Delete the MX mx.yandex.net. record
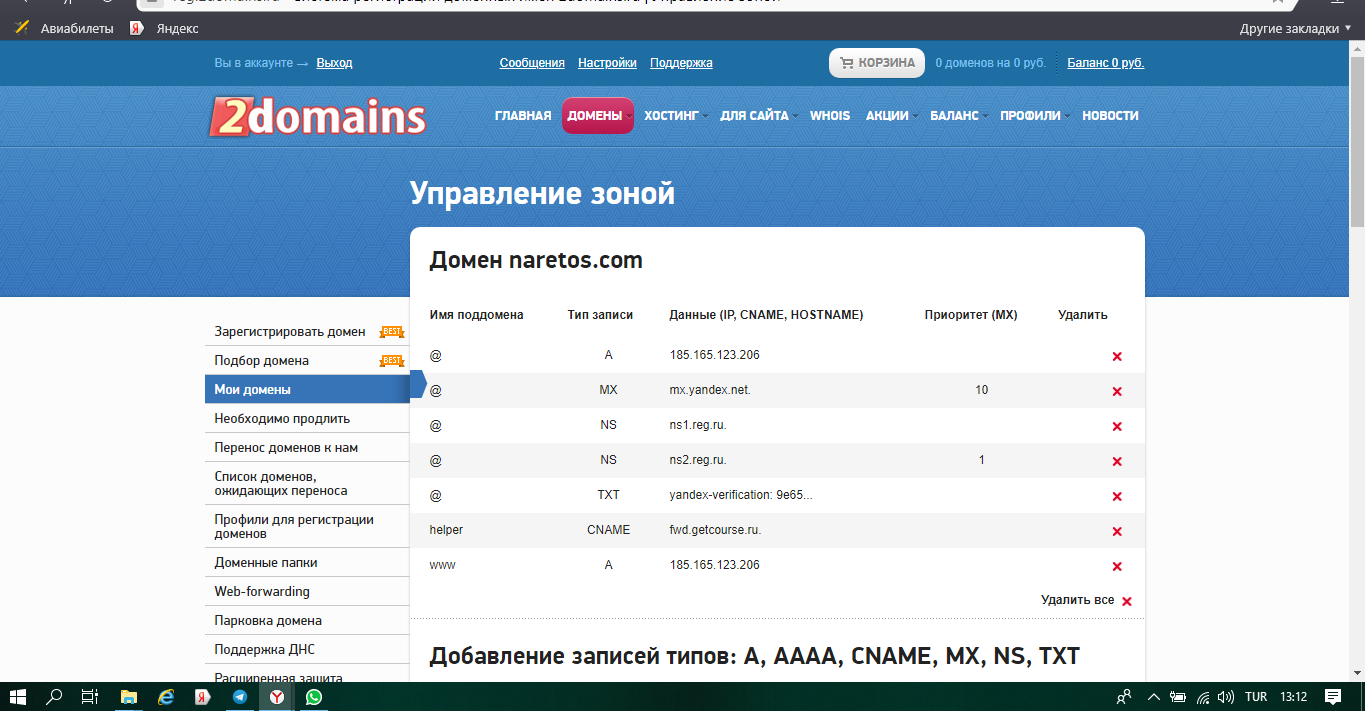Screen dimensions: 1365x711 click(1117, 392)
